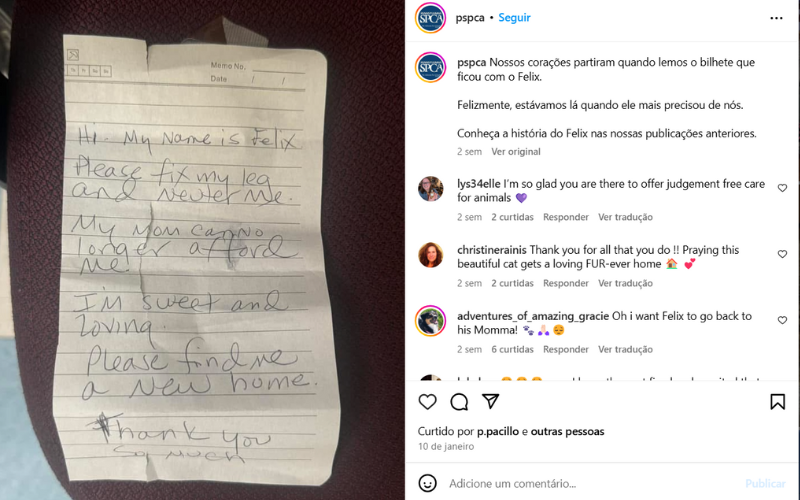Image resolution: width=800 pixels, height=500 pixels.
Task: Open the three-dot more options menu
Action: pos(776,18)
